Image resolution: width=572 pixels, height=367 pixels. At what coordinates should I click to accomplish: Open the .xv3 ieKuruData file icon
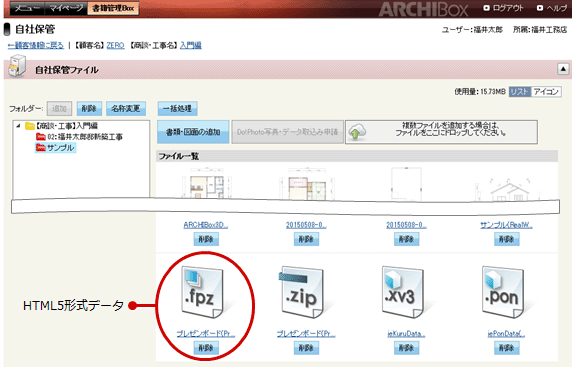403,292
